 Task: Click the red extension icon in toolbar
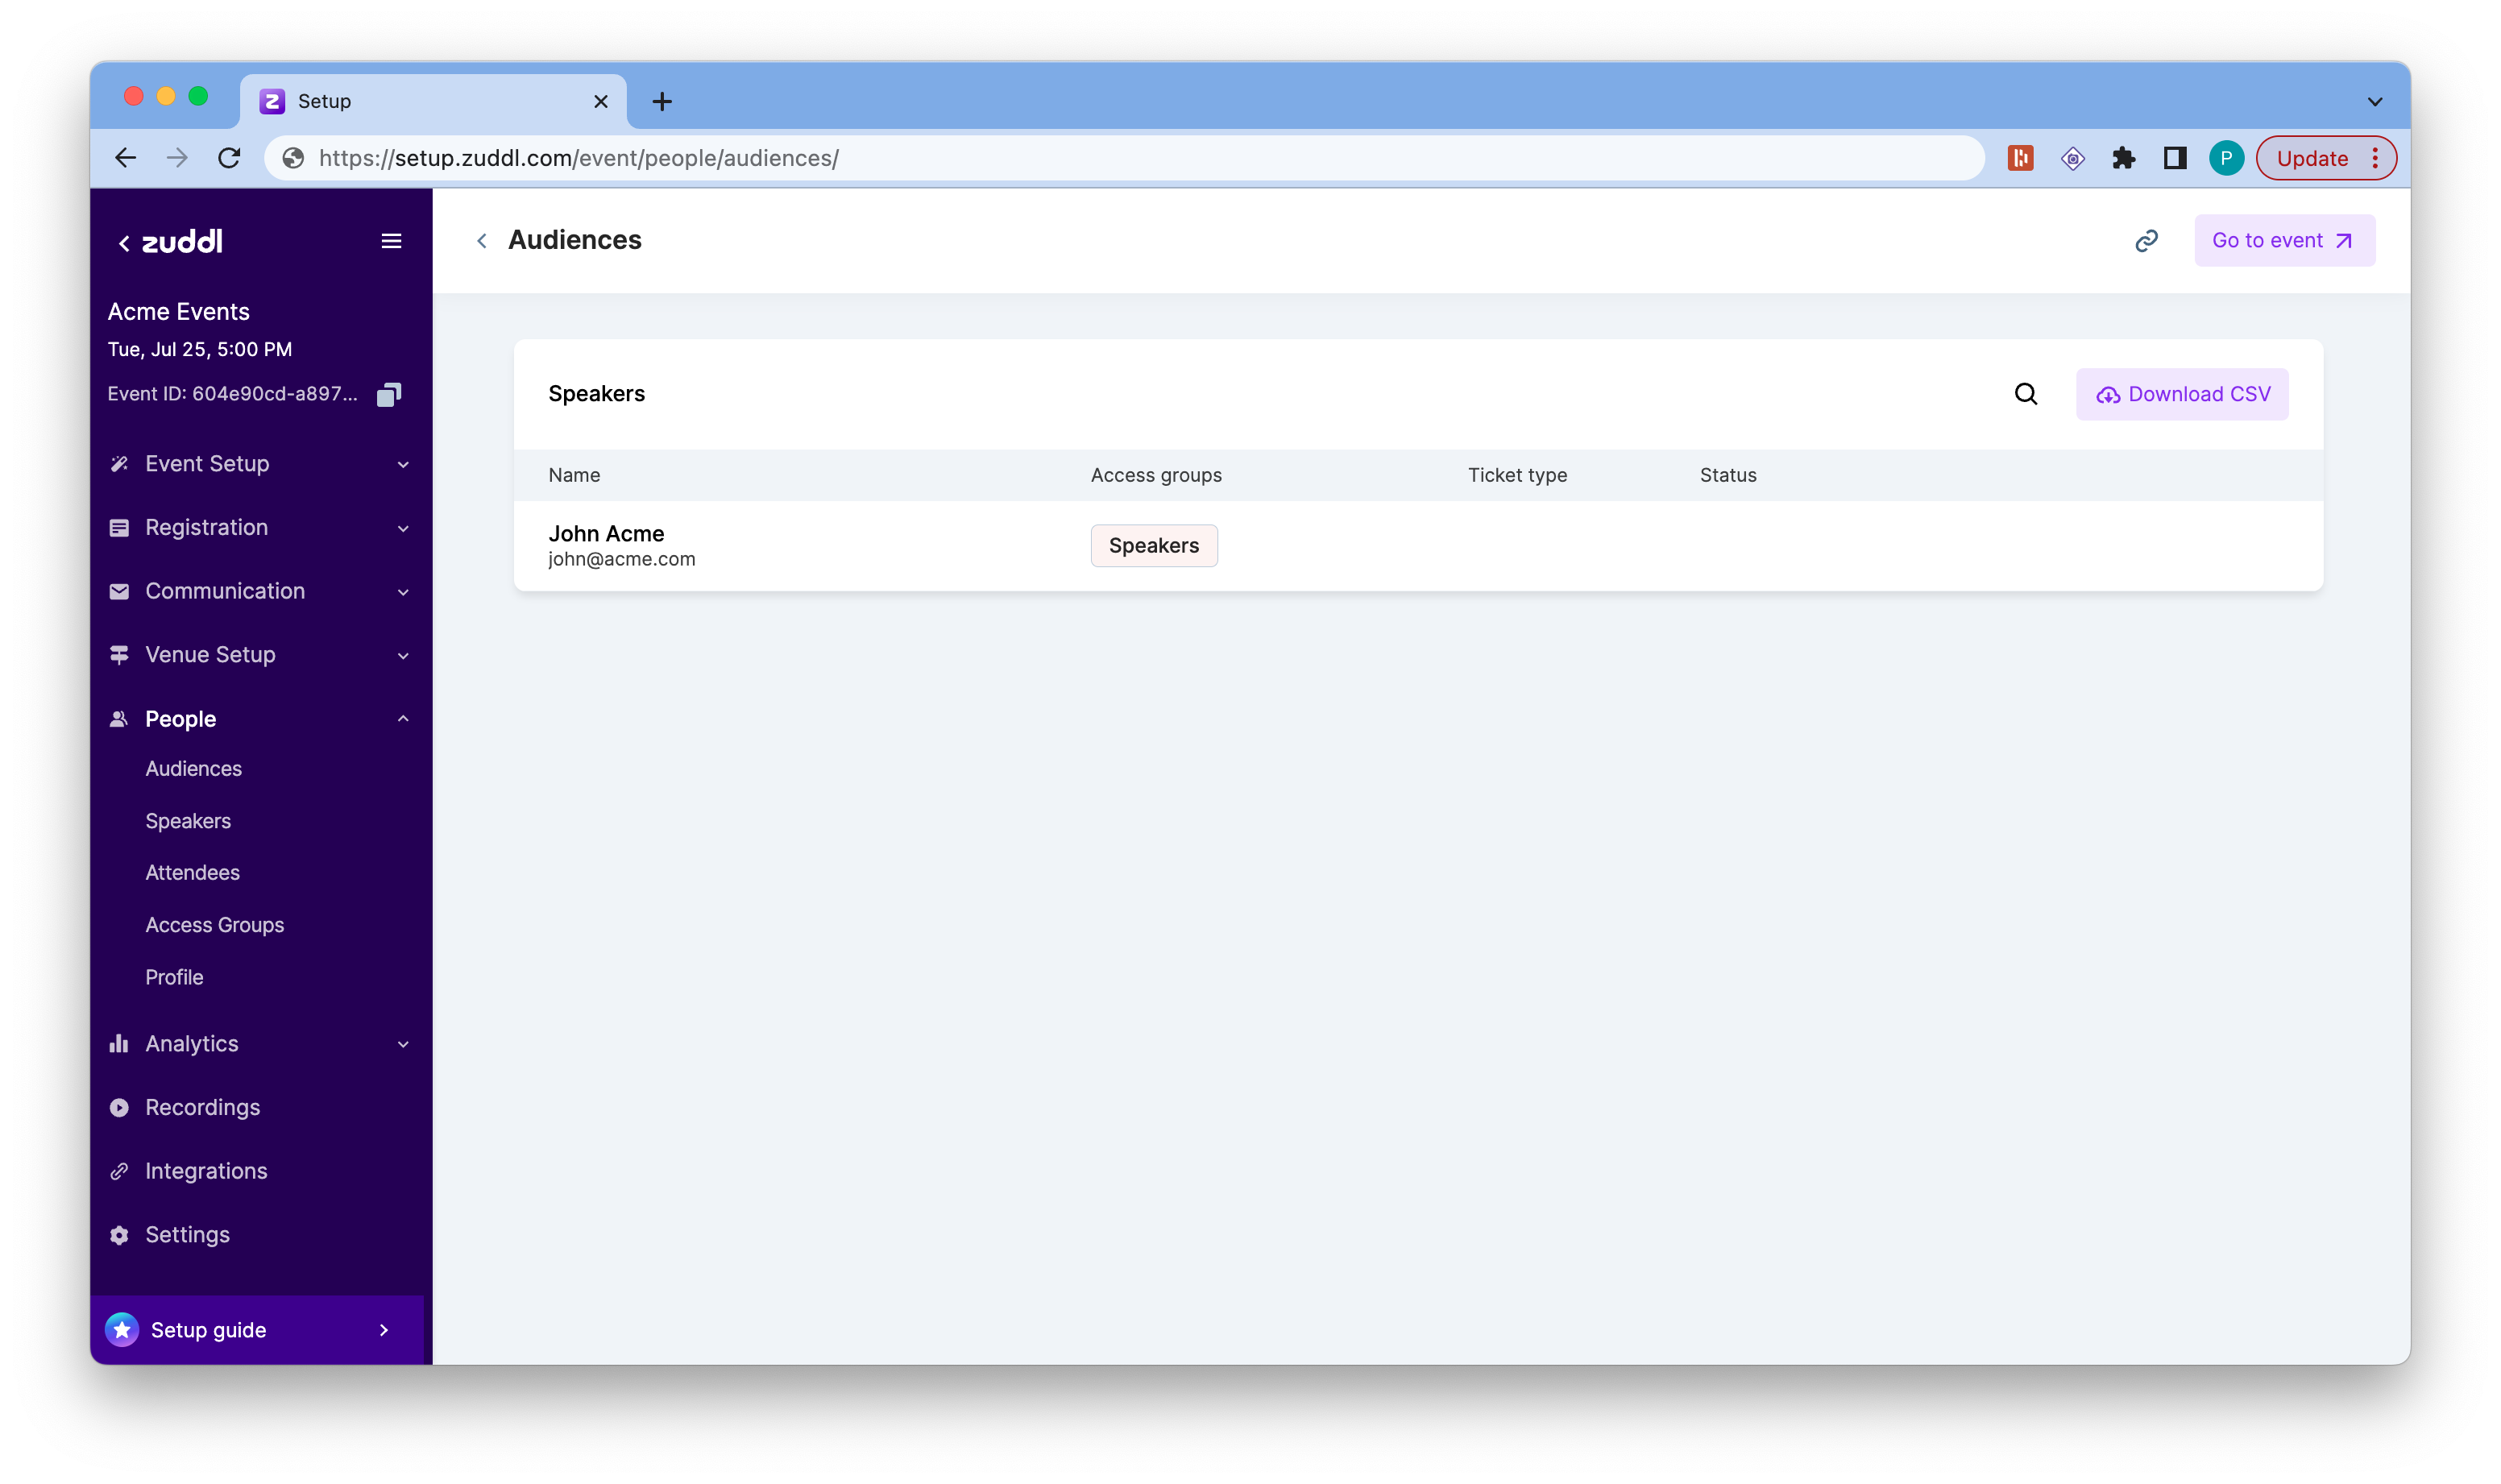click(2020, 158)
